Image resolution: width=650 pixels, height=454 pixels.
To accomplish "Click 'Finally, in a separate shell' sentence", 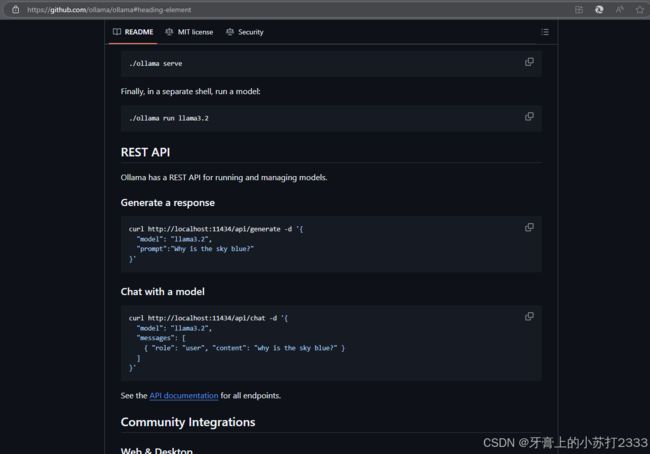I will pyautogui.click(x=190, y=91).
